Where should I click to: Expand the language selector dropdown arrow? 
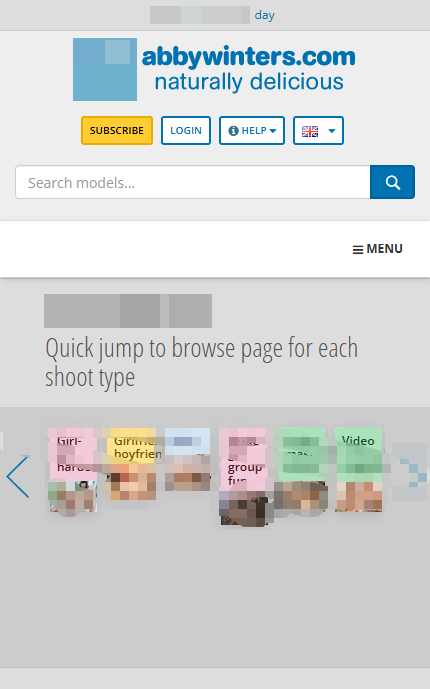pyautogui.click(x=332, y=131)
